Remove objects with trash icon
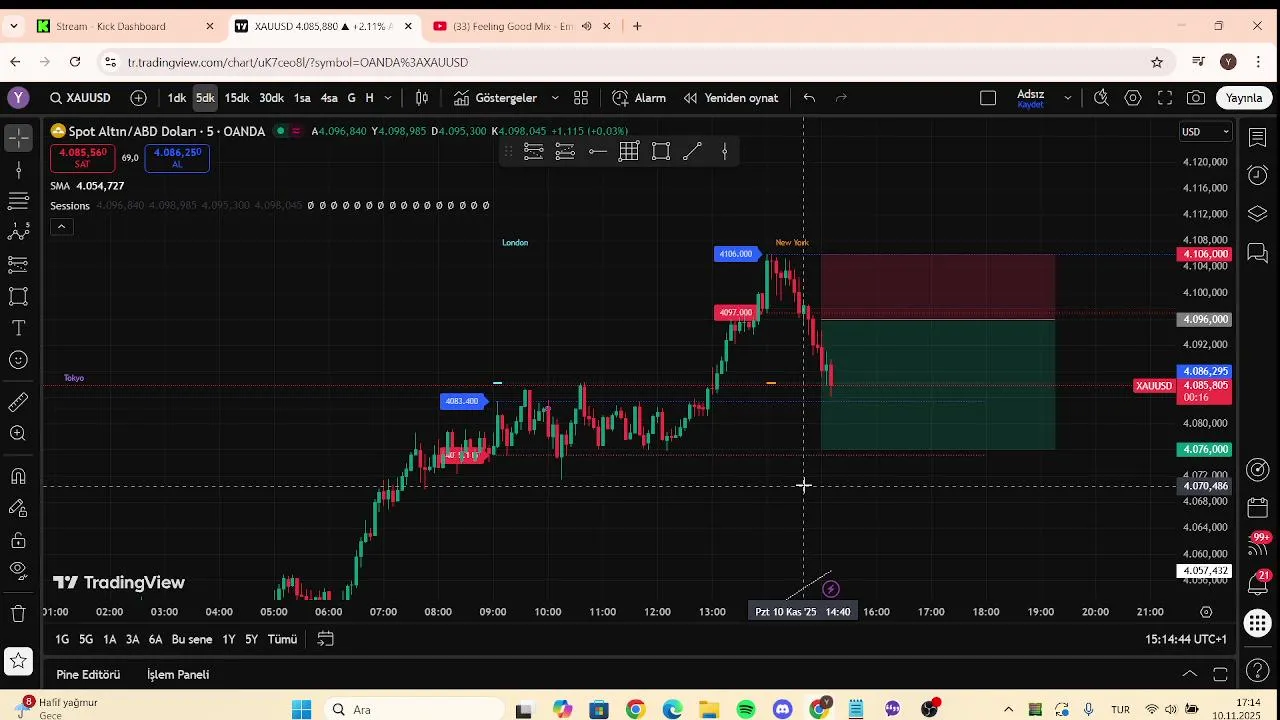1280x720 pixels. click(18, 613)
